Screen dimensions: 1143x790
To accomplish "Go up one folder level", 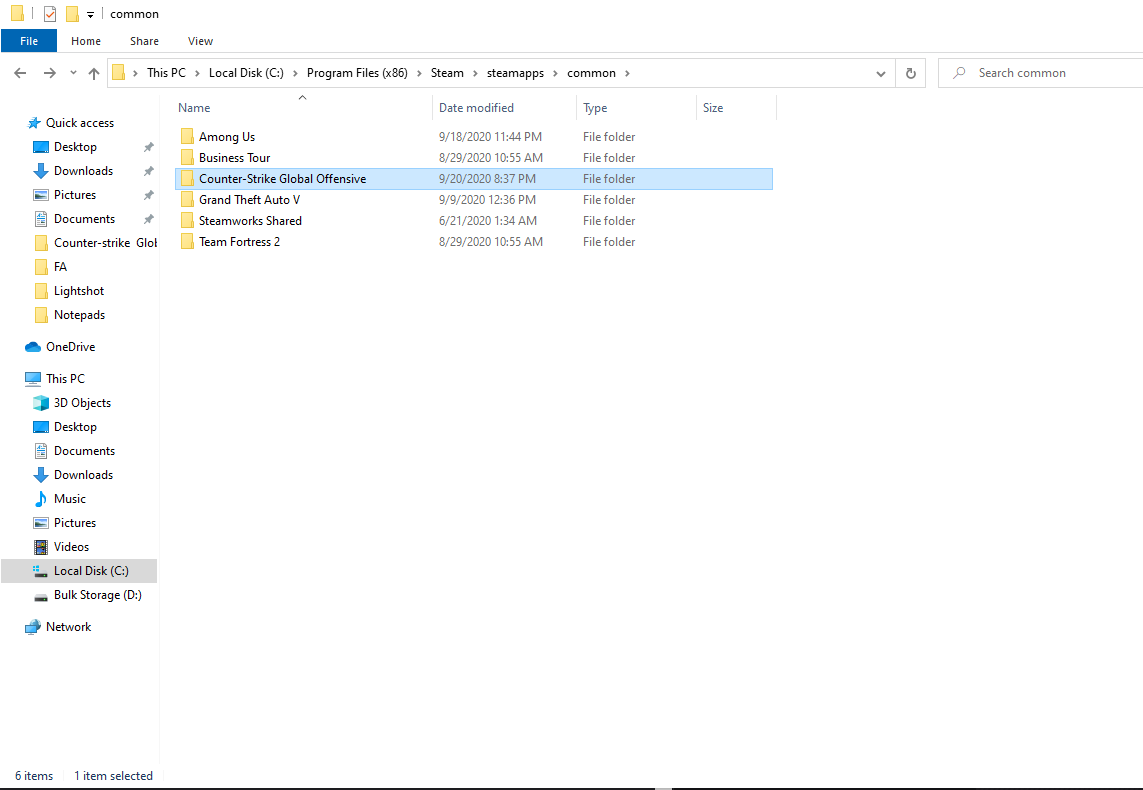I will tap(93, 73).
